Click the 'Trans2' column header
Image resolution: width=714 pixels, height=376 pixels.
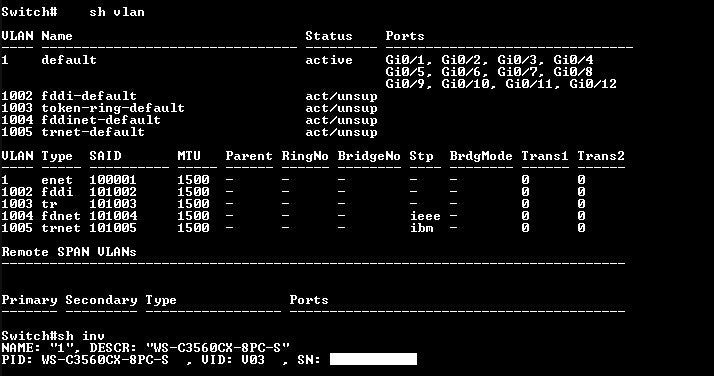pos(601,156)
